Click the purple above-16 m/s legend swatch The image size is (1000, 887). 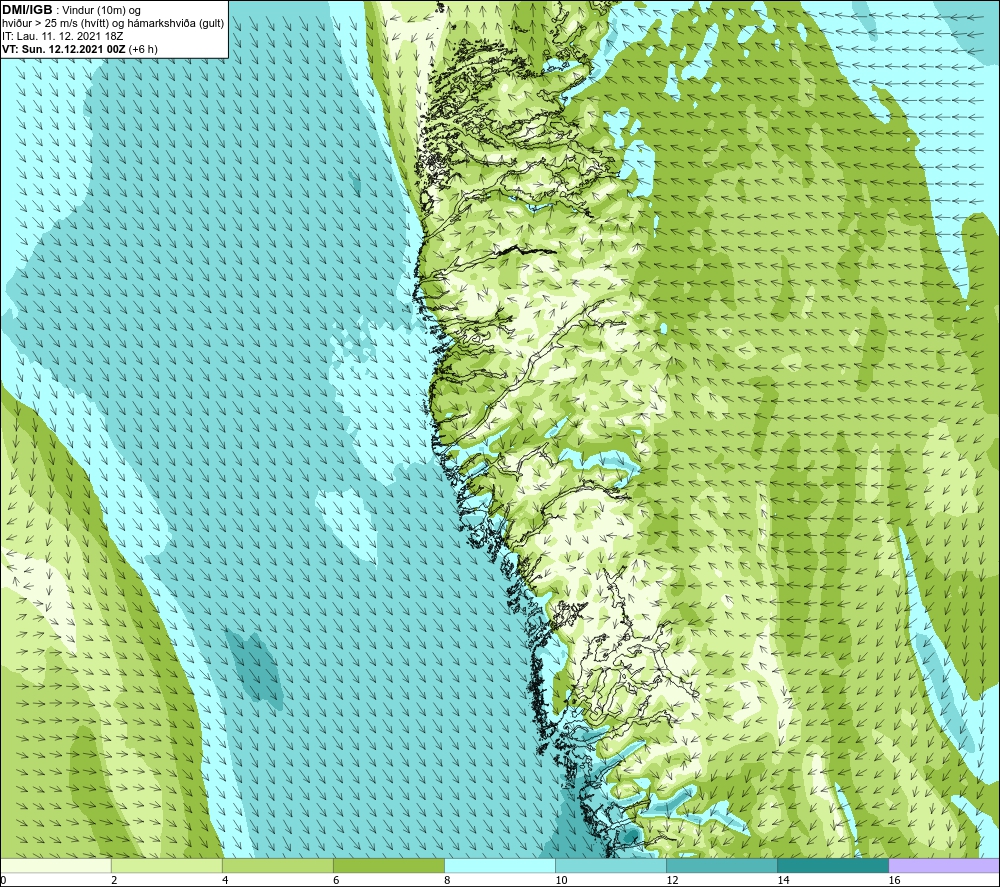coord(945,865)
